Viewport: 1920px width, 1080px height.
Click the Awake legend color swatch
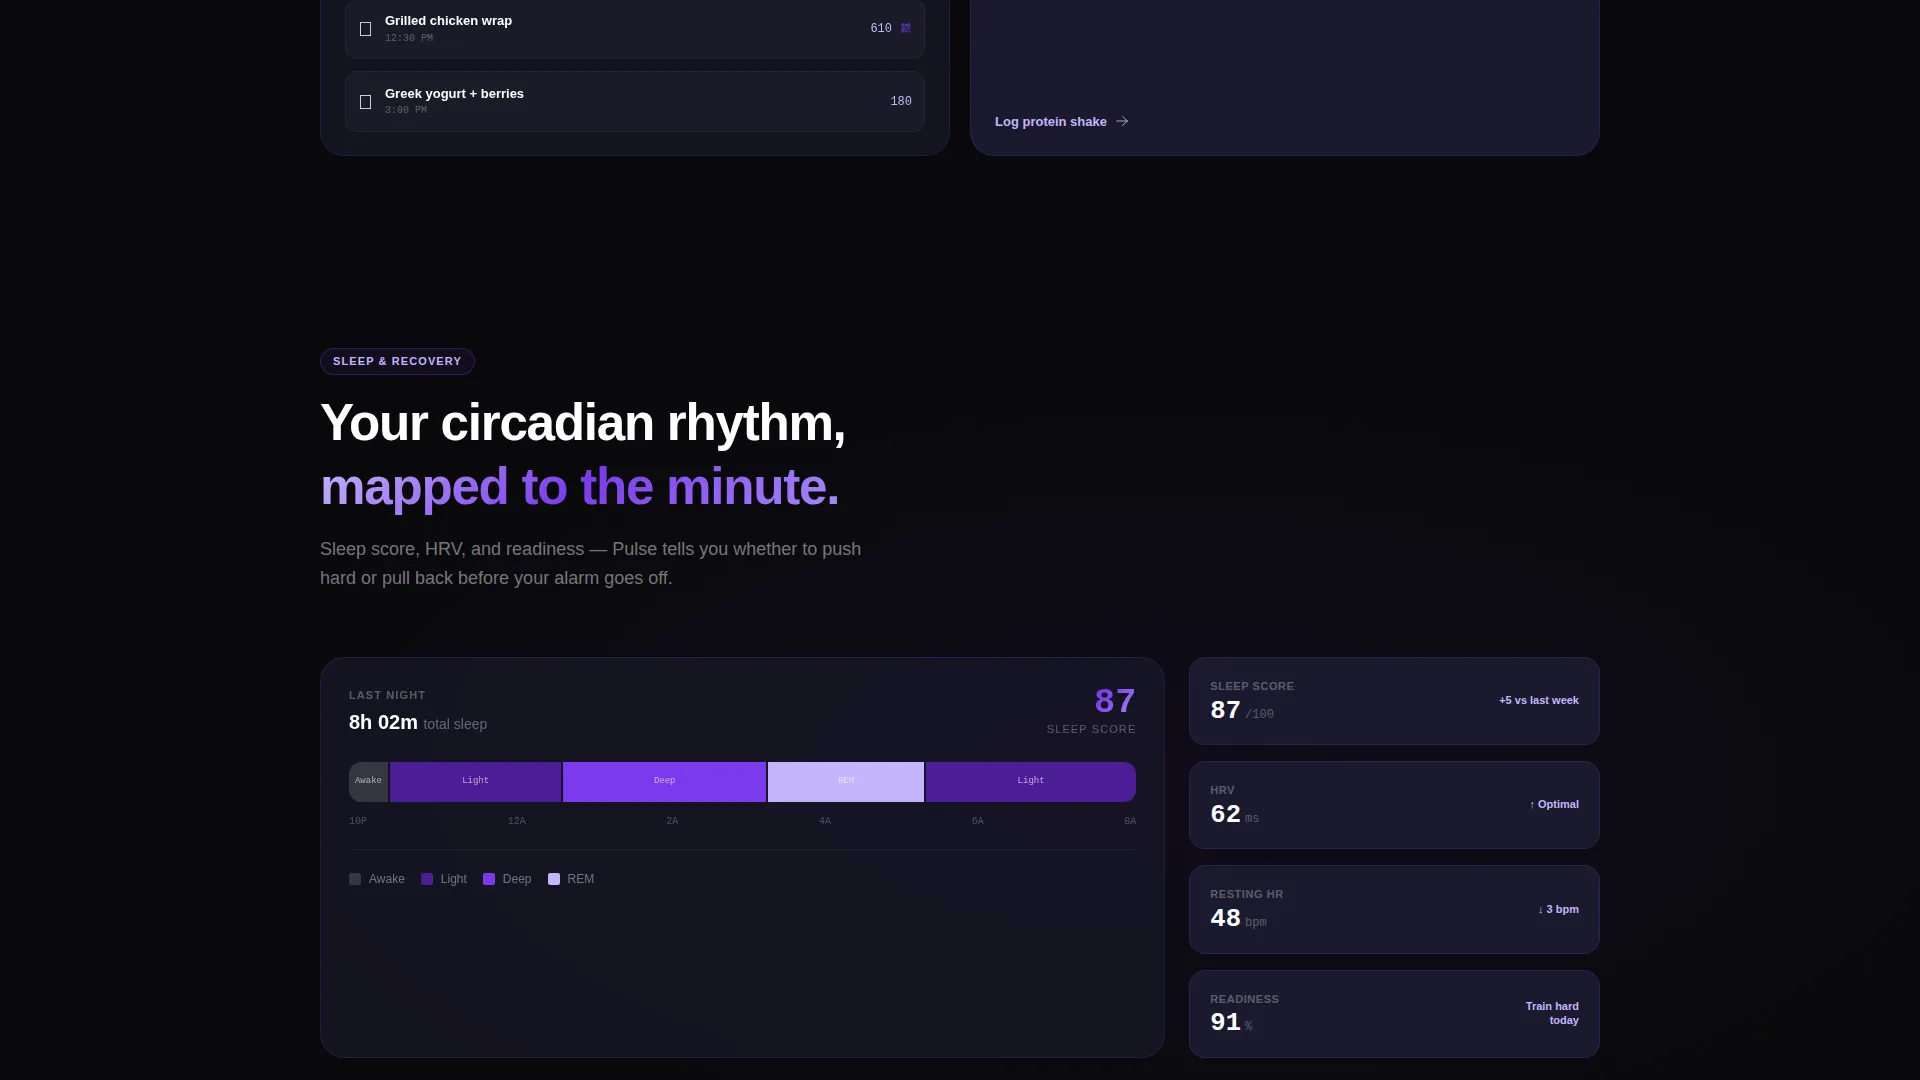click(x=355, y=879)
